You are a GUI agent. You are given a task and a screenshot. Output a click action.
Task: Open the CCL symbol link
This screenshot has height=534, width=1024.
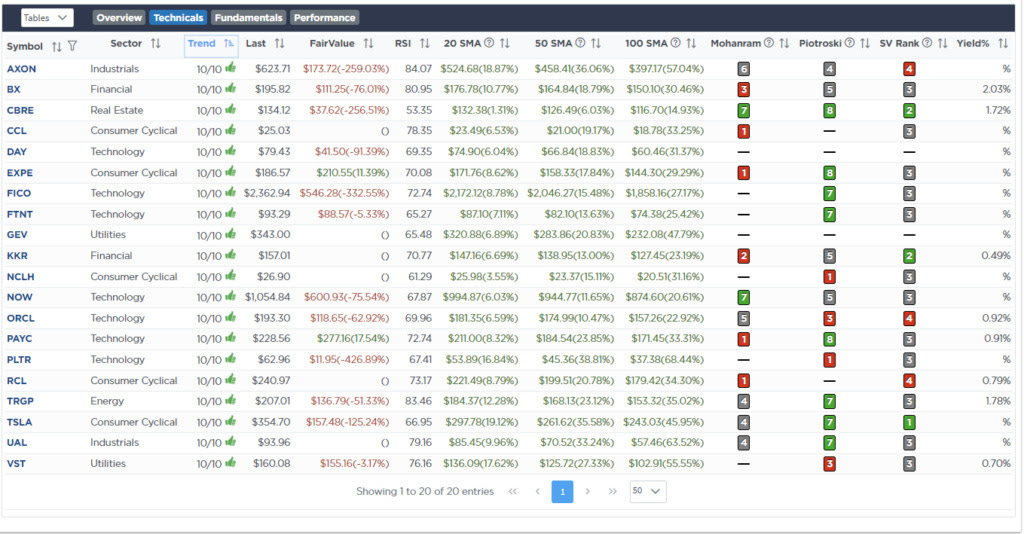point(16,131)
